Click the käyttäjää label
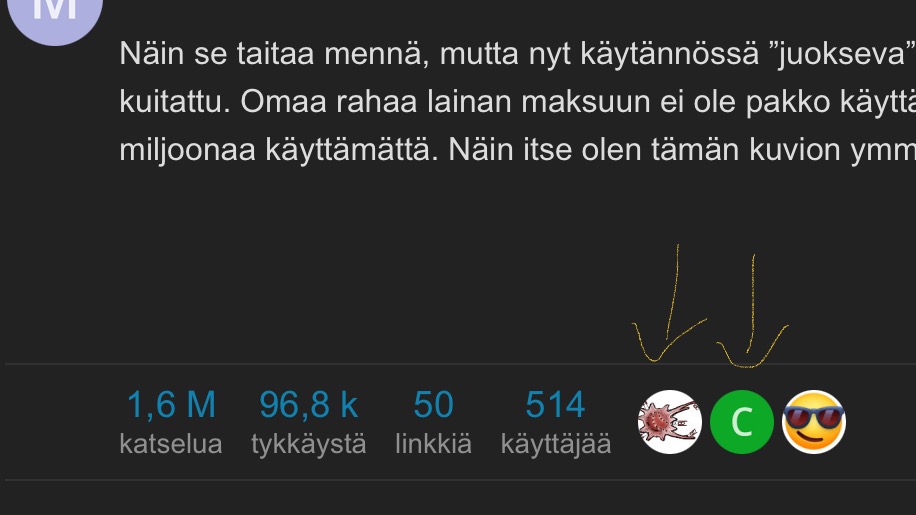The width and height of the screenshot is (916, 515). pos(556,445)
